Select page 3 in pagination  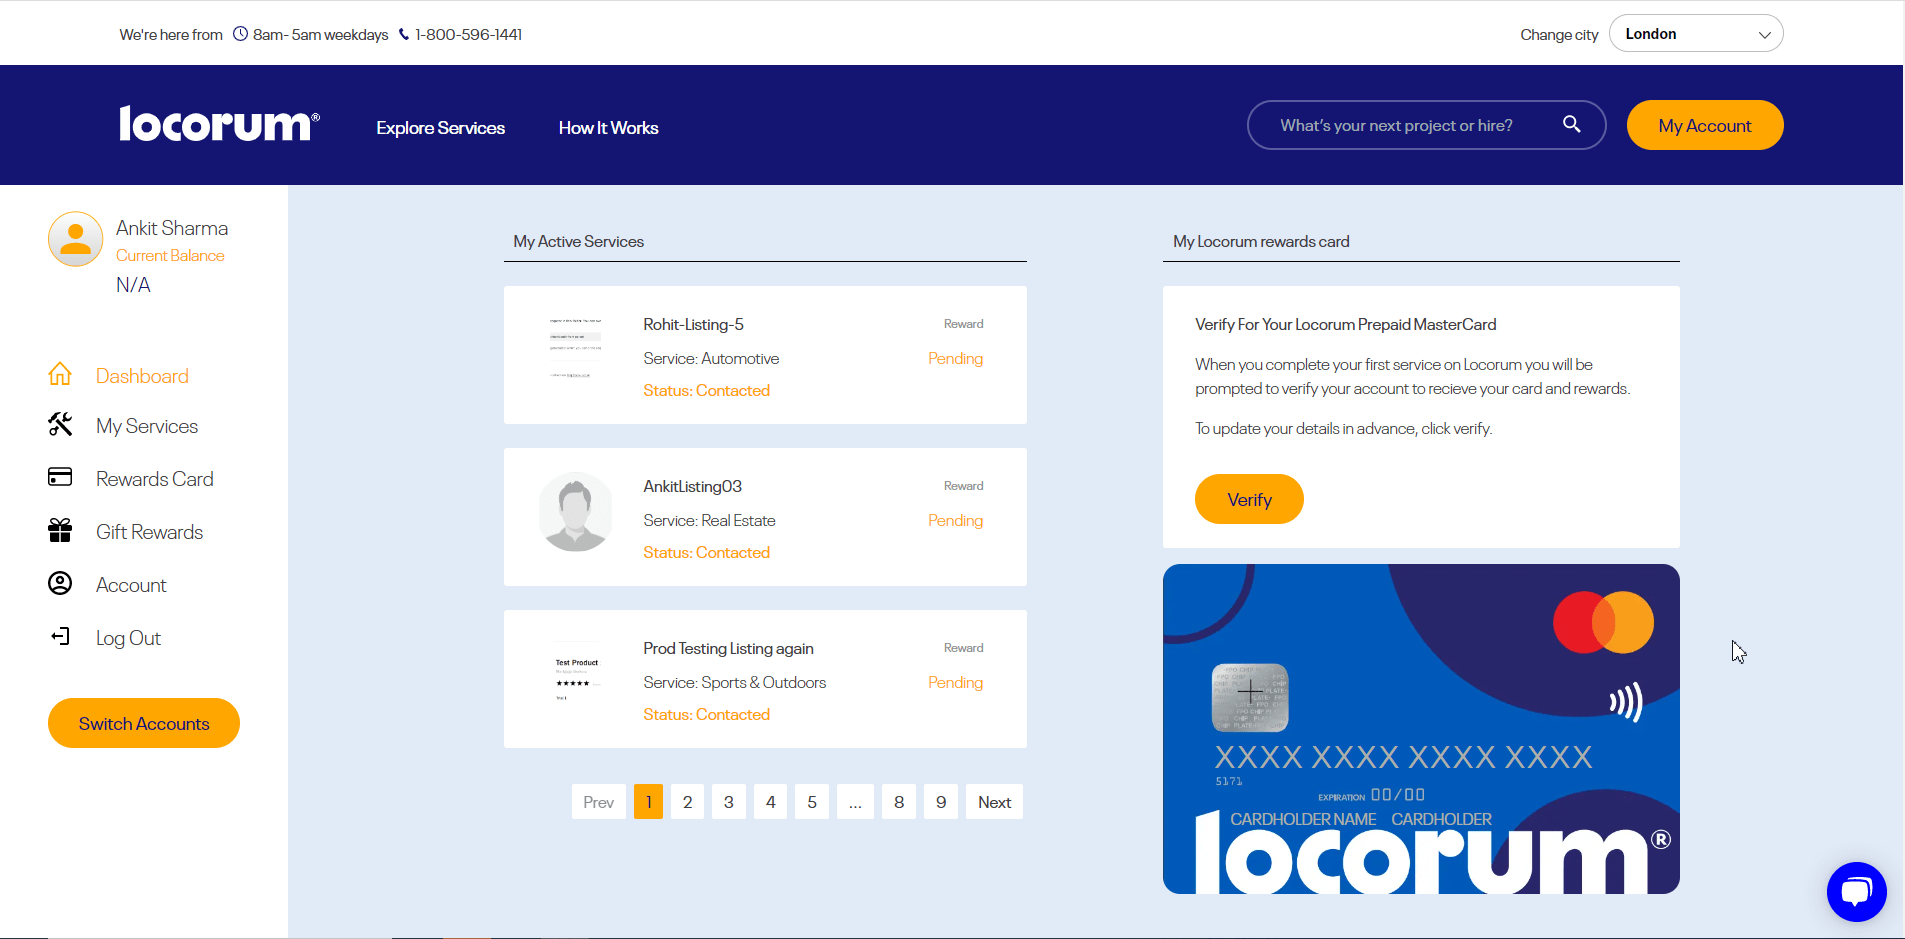tap(729, 802)
